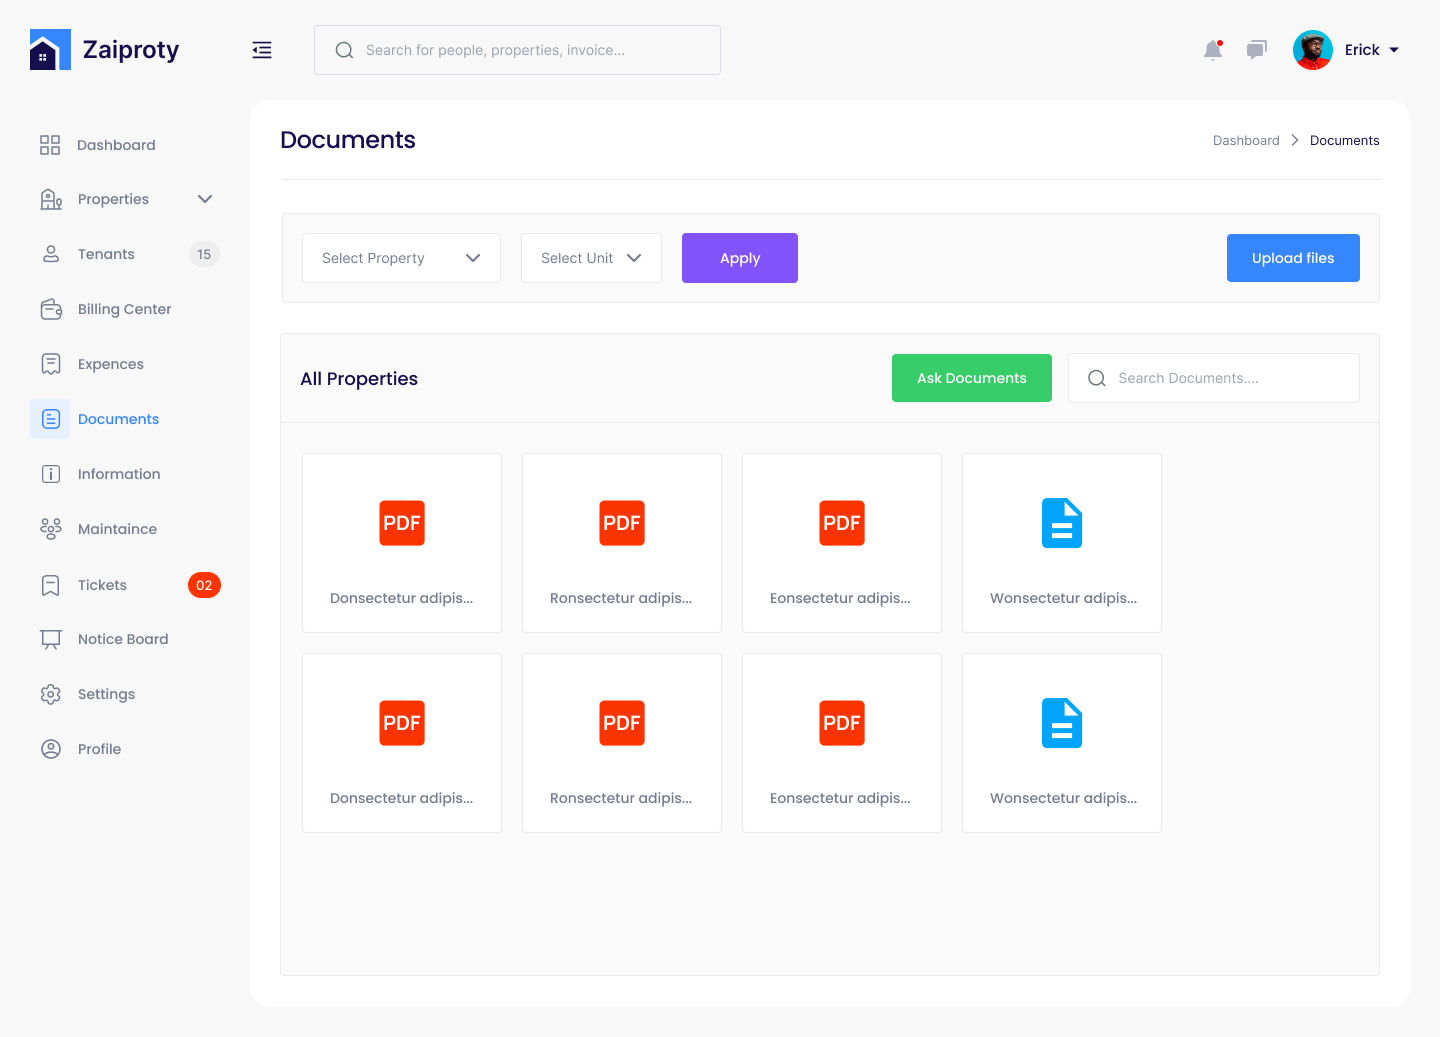The height and width of the screenshot is (1037, 1440).
Task: Open Profile label in the sidebar
Action: coord(99,749)
